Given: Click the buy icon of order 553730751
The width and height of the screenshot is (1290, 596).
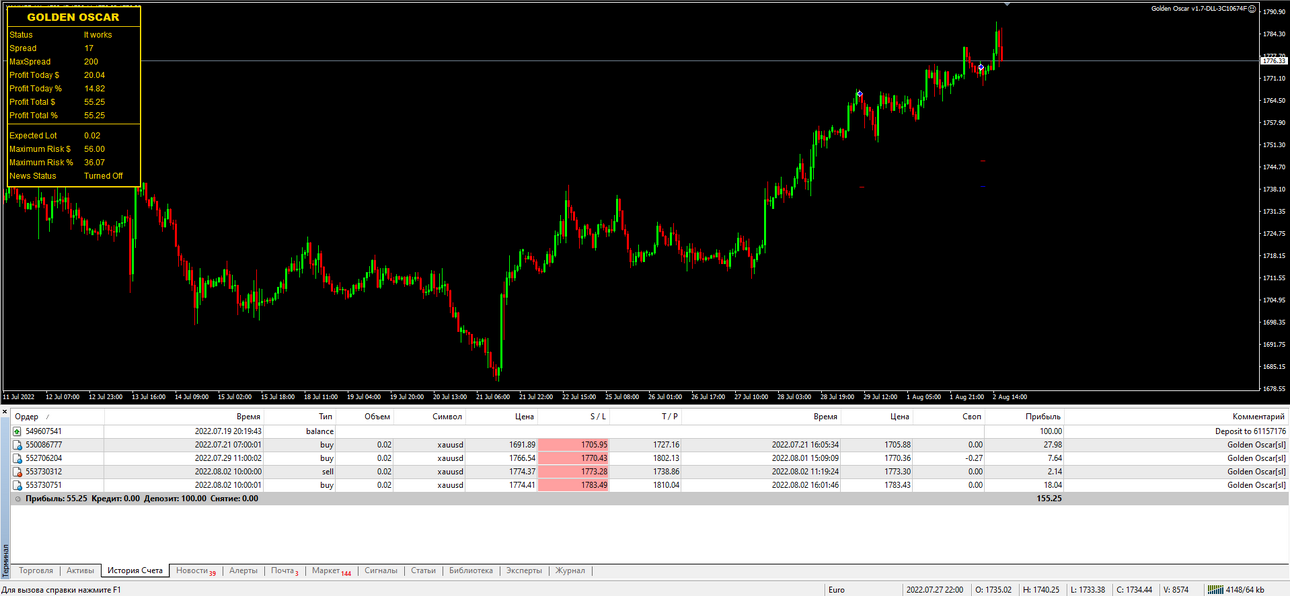Looking at the screenshot, I should [x=17, y=484].
